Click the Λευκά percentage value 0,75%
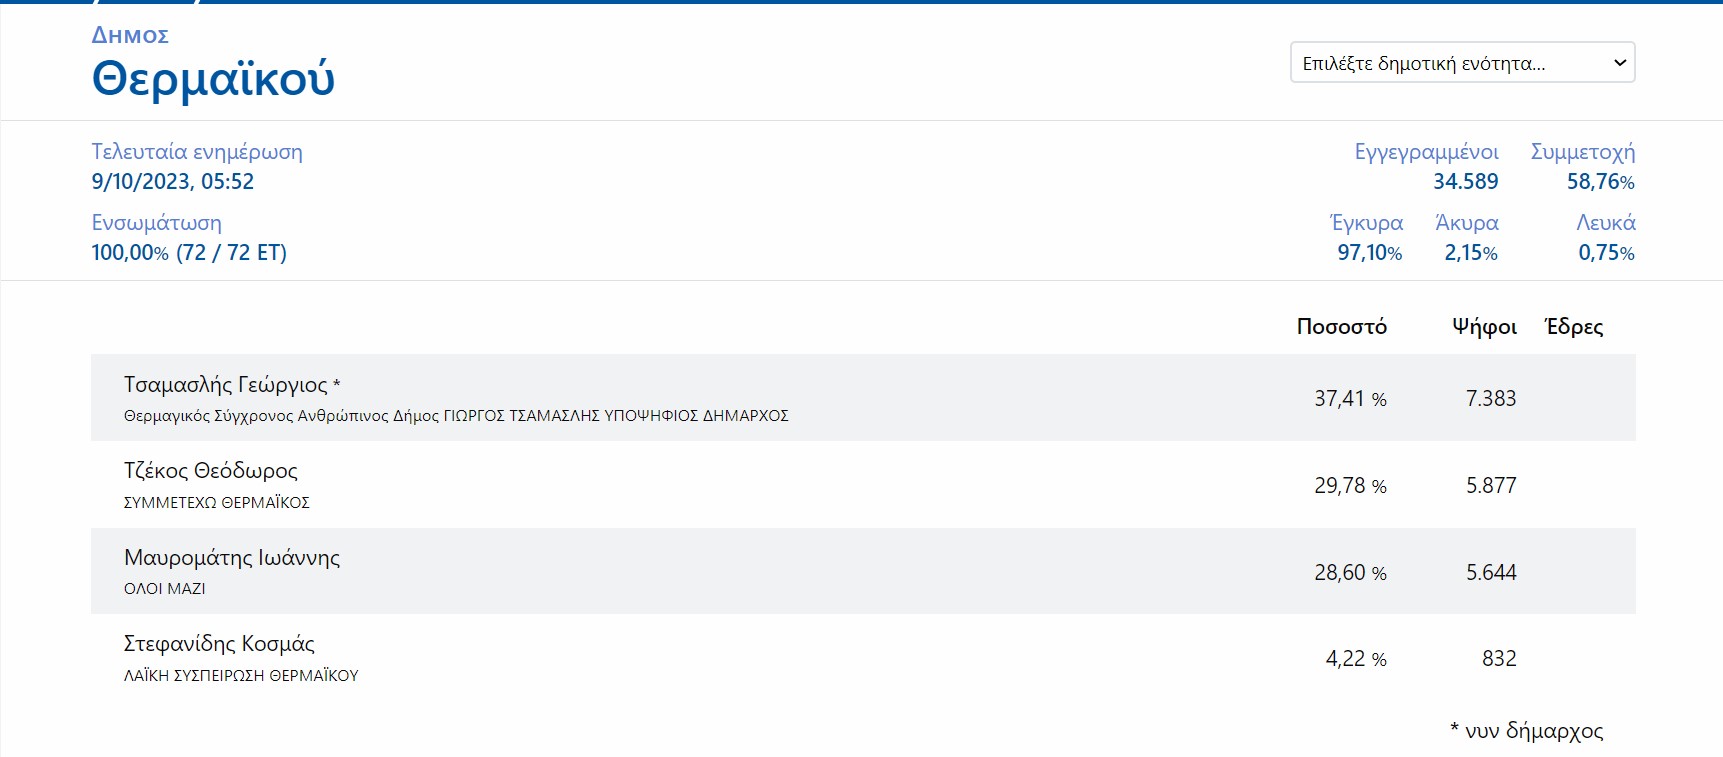The image size is (1723, 757). point(1606,253)
